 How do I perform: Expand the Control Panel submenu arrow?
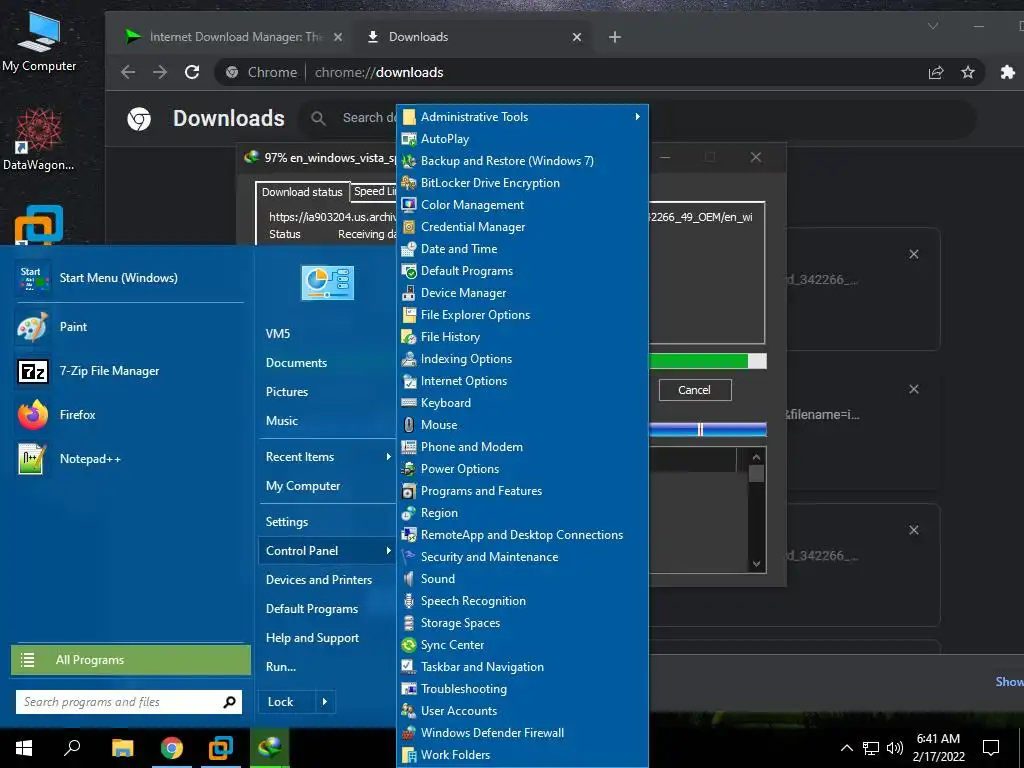(x=389, y=551)
